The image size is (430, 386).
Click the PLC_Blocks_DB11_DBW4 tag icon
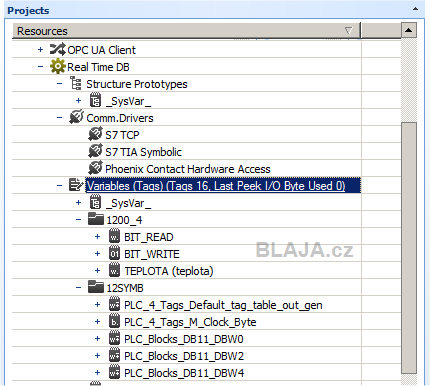(114, 372)
